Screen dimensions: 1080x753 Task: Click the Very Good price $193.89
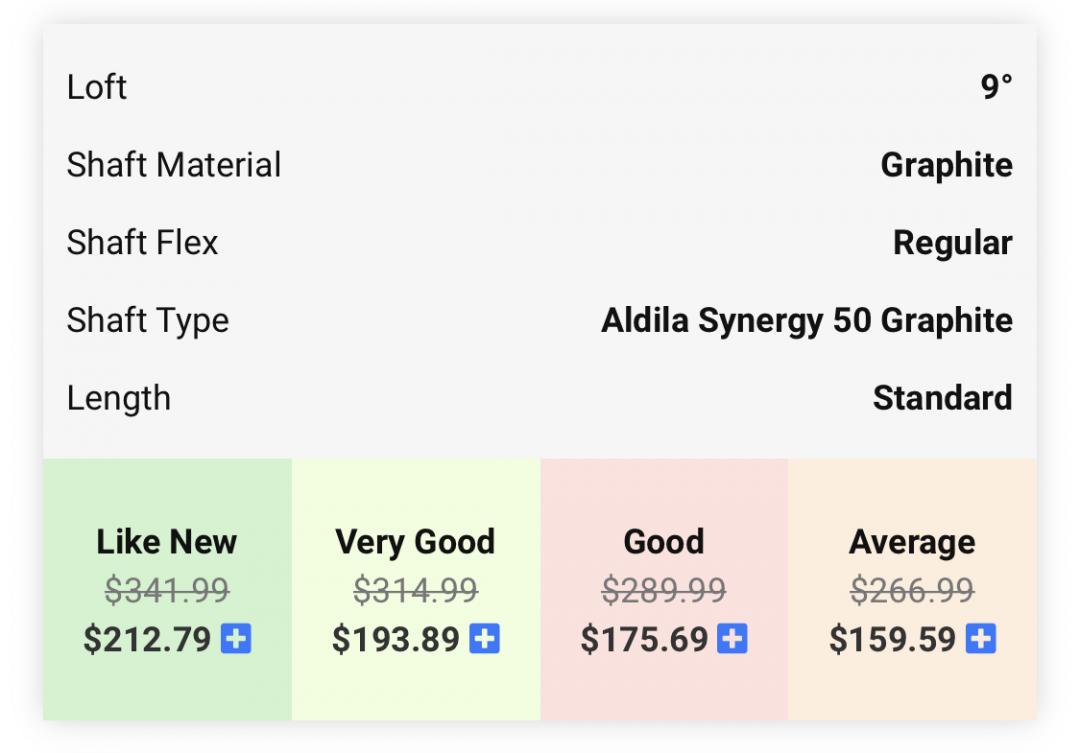[x=395, y=639]
